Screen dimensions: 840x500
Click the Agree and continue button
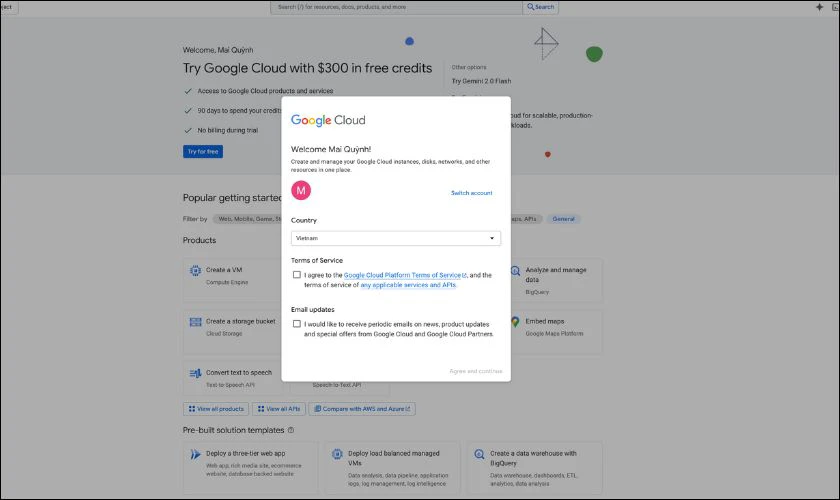point(476,371)
